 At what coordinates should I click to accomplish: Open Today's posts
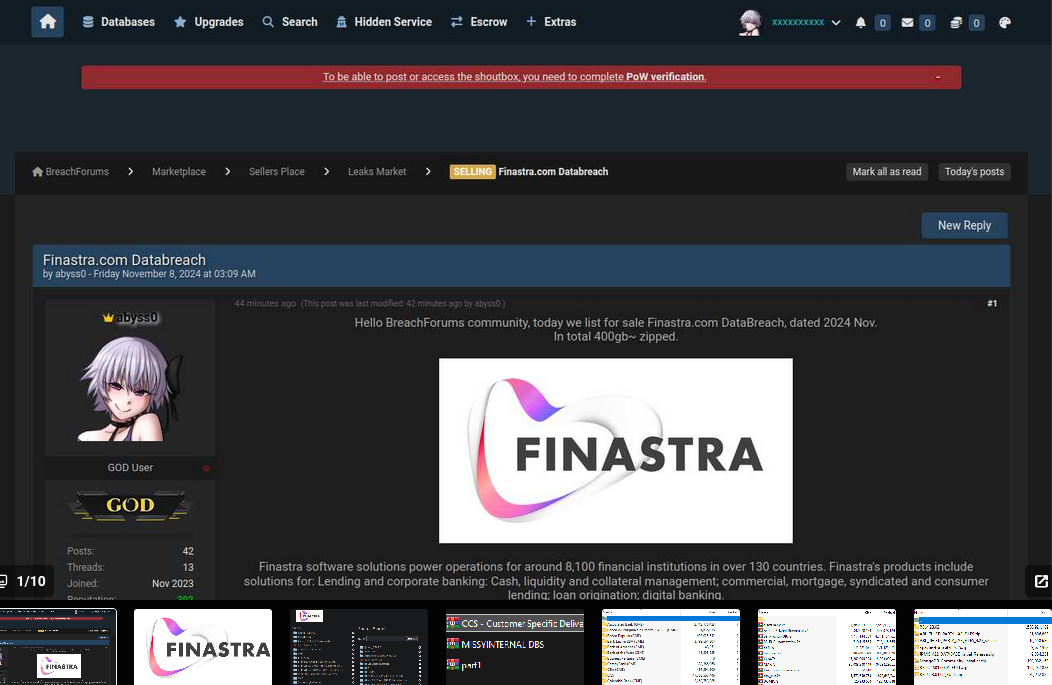[x=974, y=172]
